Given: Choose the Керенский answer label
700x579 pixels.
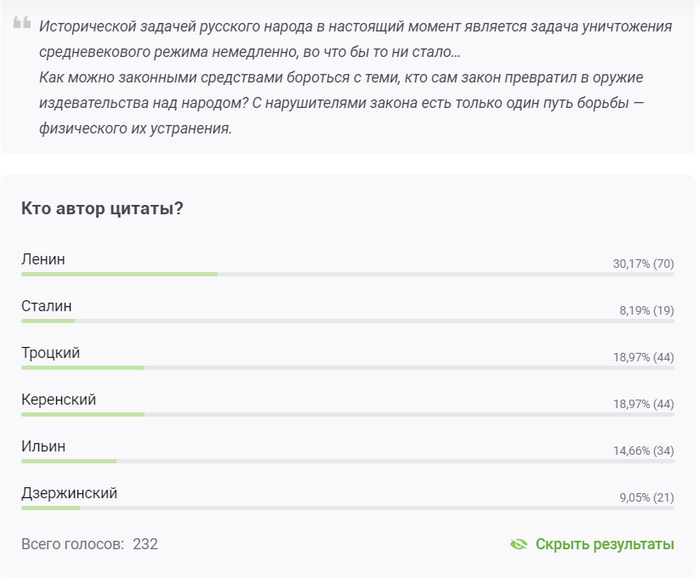Looking at the screenshot, I should tap(58, 400).
